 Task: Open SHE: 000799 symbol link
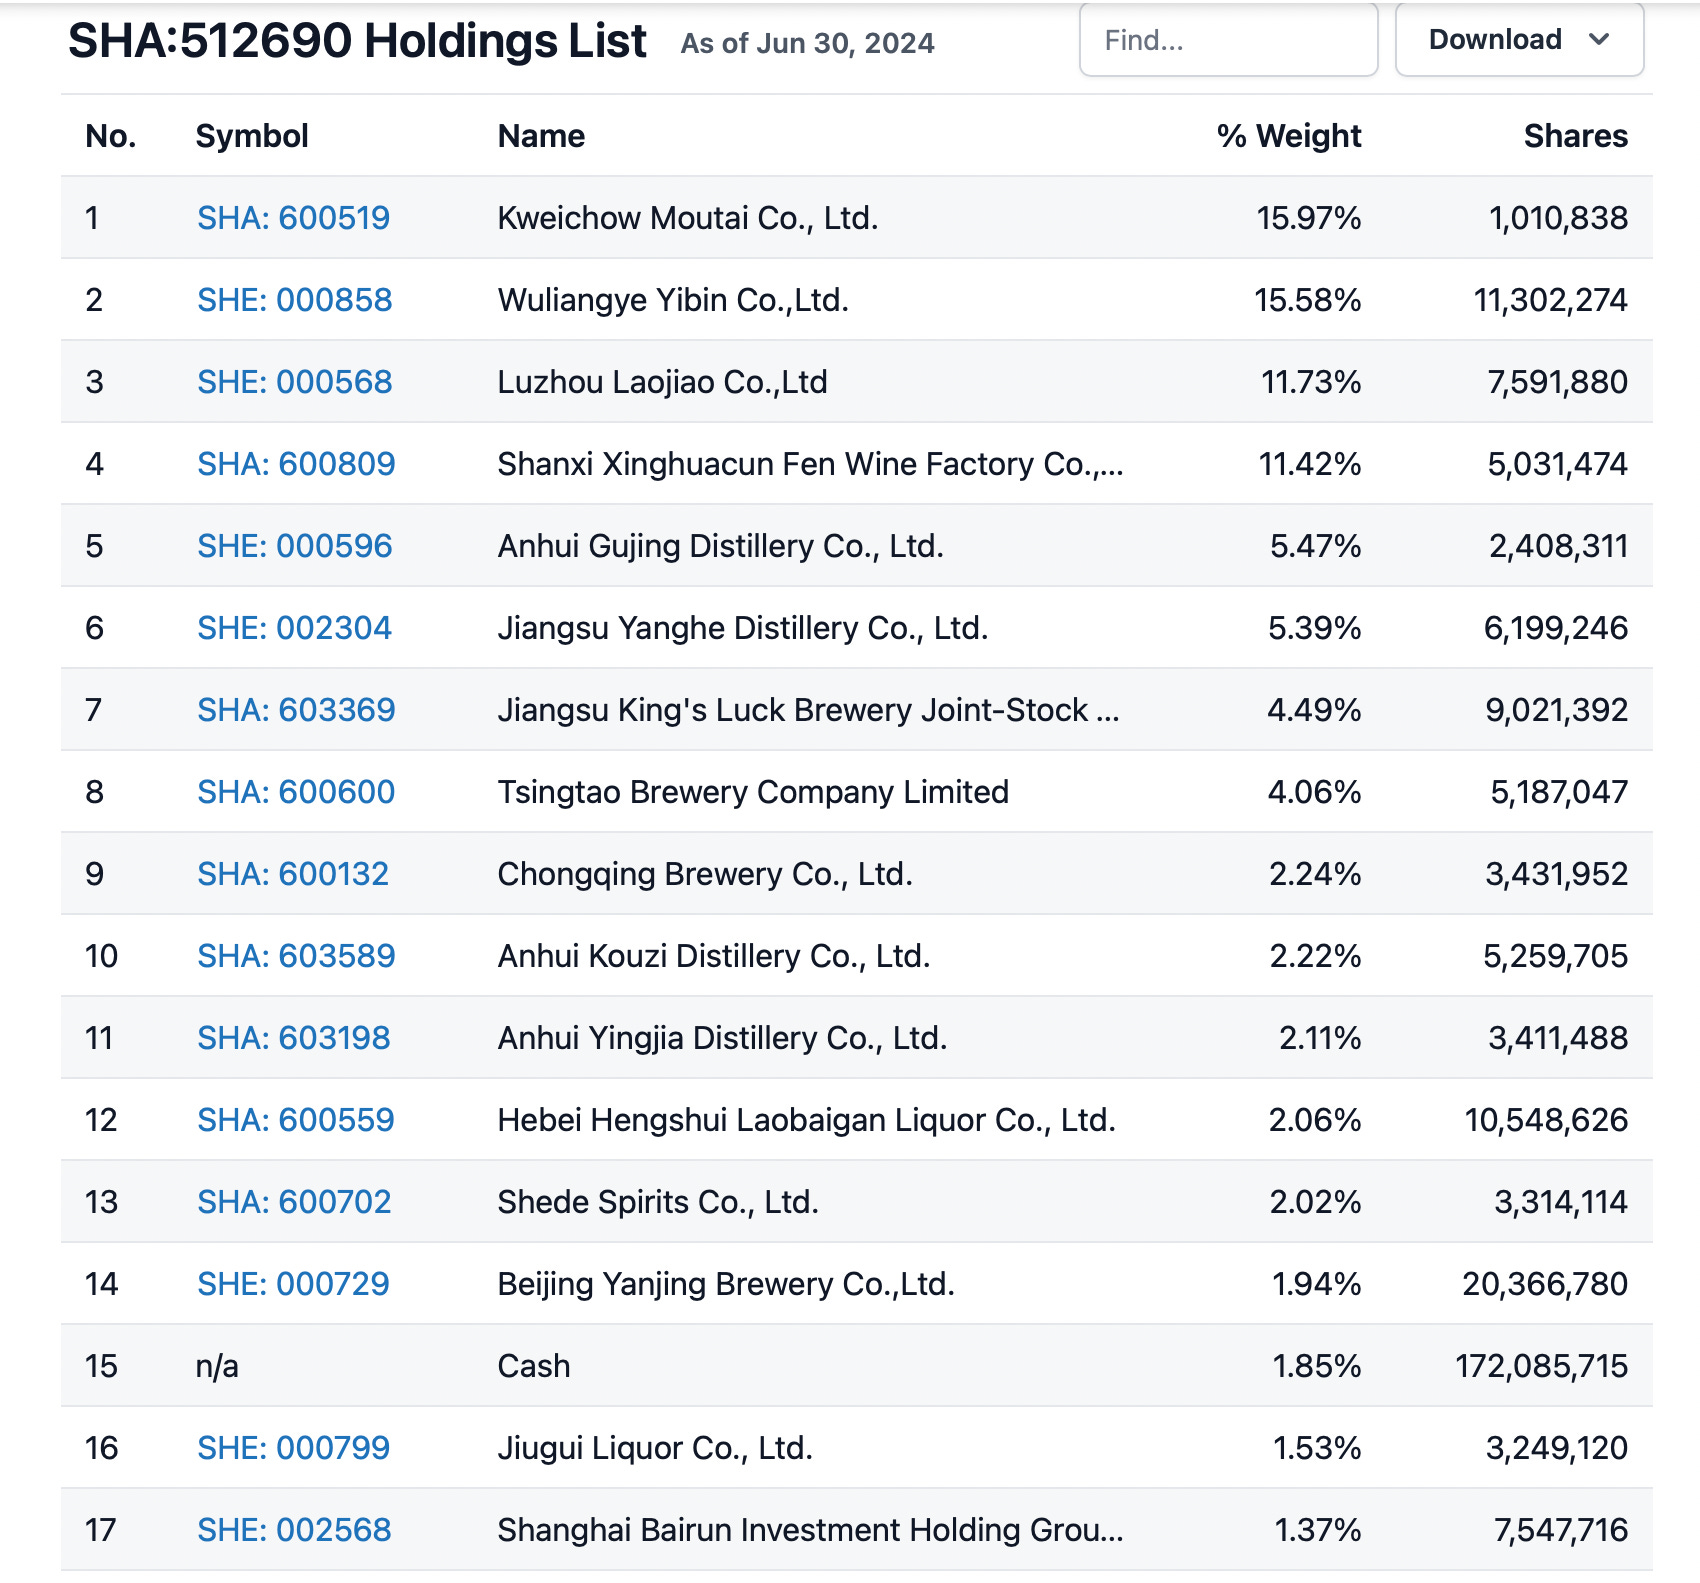click(293, 1448)
